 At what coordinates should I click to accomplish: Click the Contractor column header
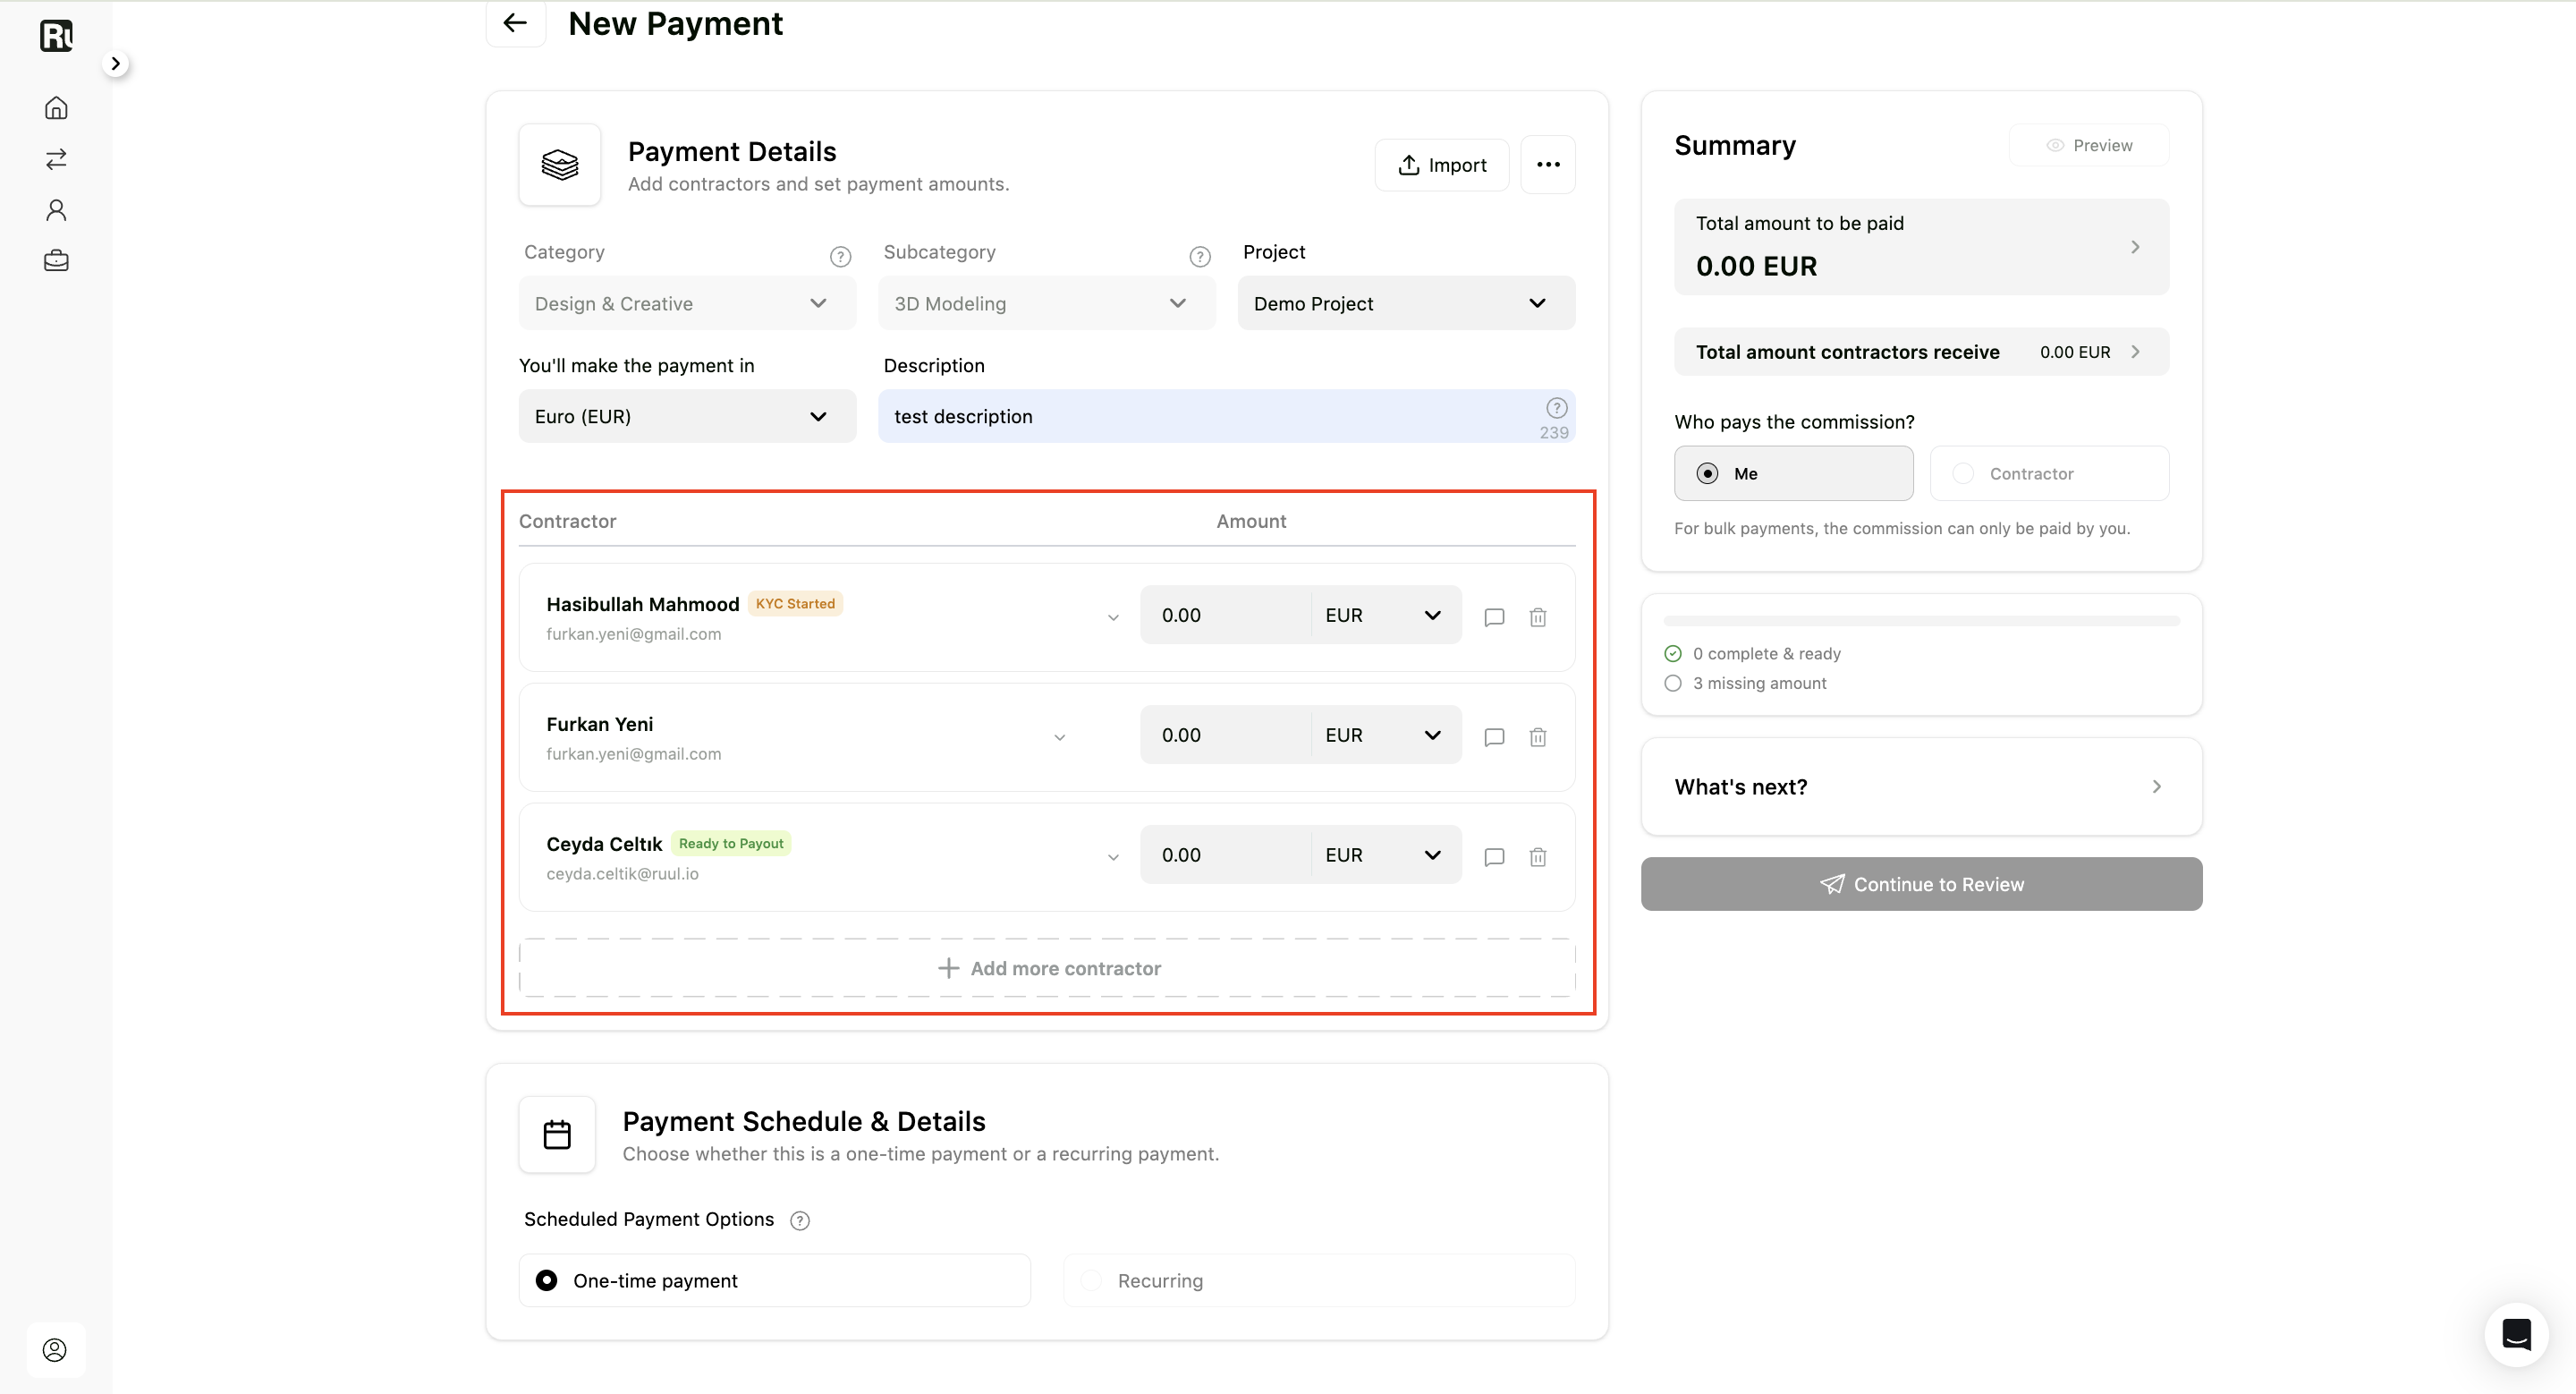pyautogui.click(x=567, y=521)
